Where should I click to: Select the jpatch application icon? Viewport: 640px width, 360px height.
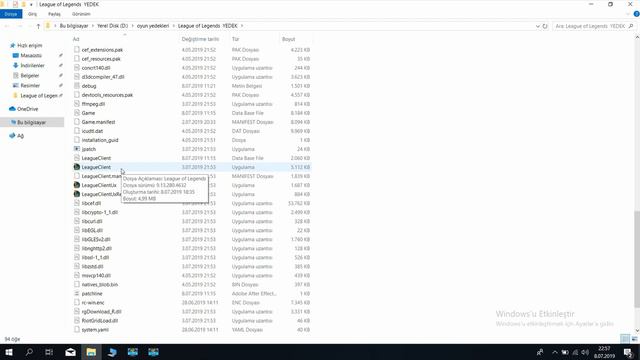click(x=77, y=149)
